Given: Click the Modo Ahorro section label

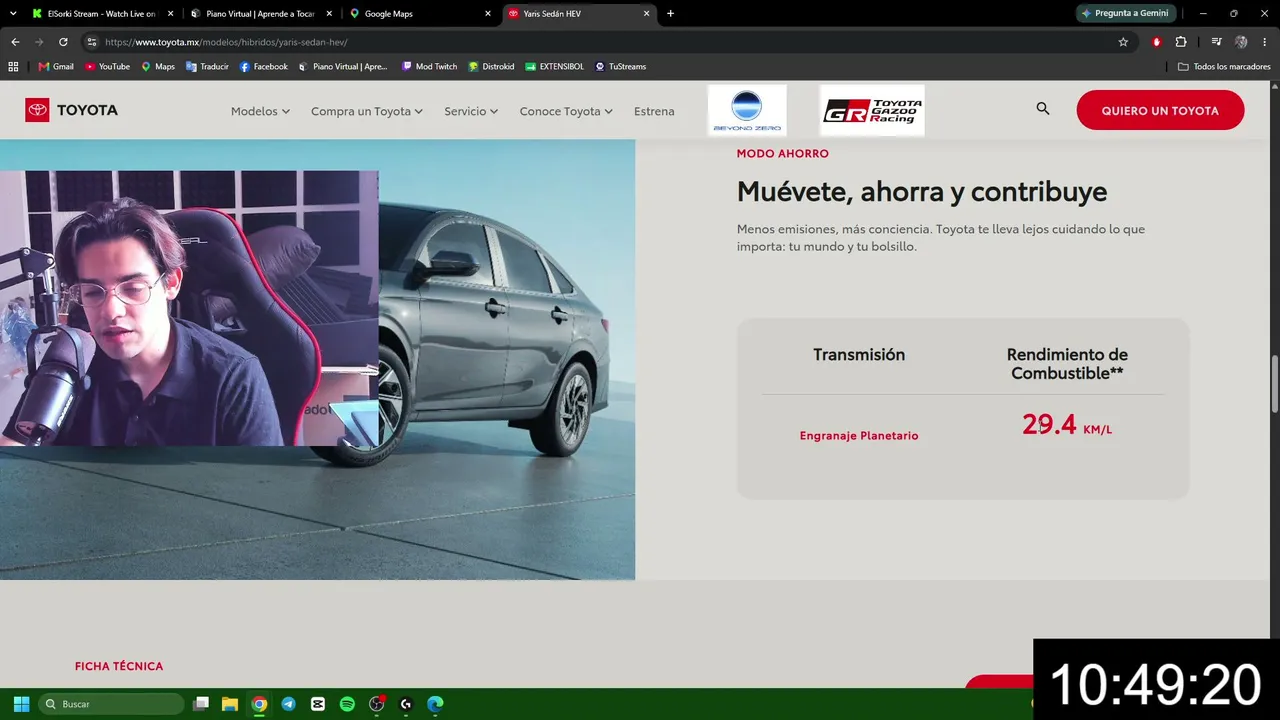Looking at the screenshot, I should 783,154.
